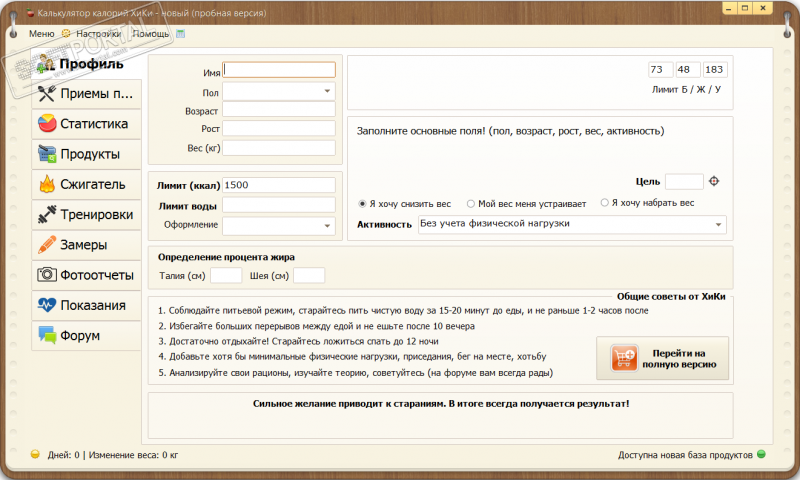Open the Оформление dropdown
This screenshot has height=480, width=800.
pyautogui.click(x=327, y=227)
